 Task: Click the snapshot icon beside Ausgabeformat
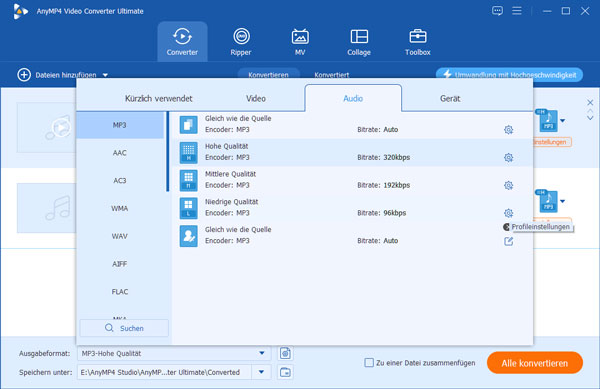285,353
